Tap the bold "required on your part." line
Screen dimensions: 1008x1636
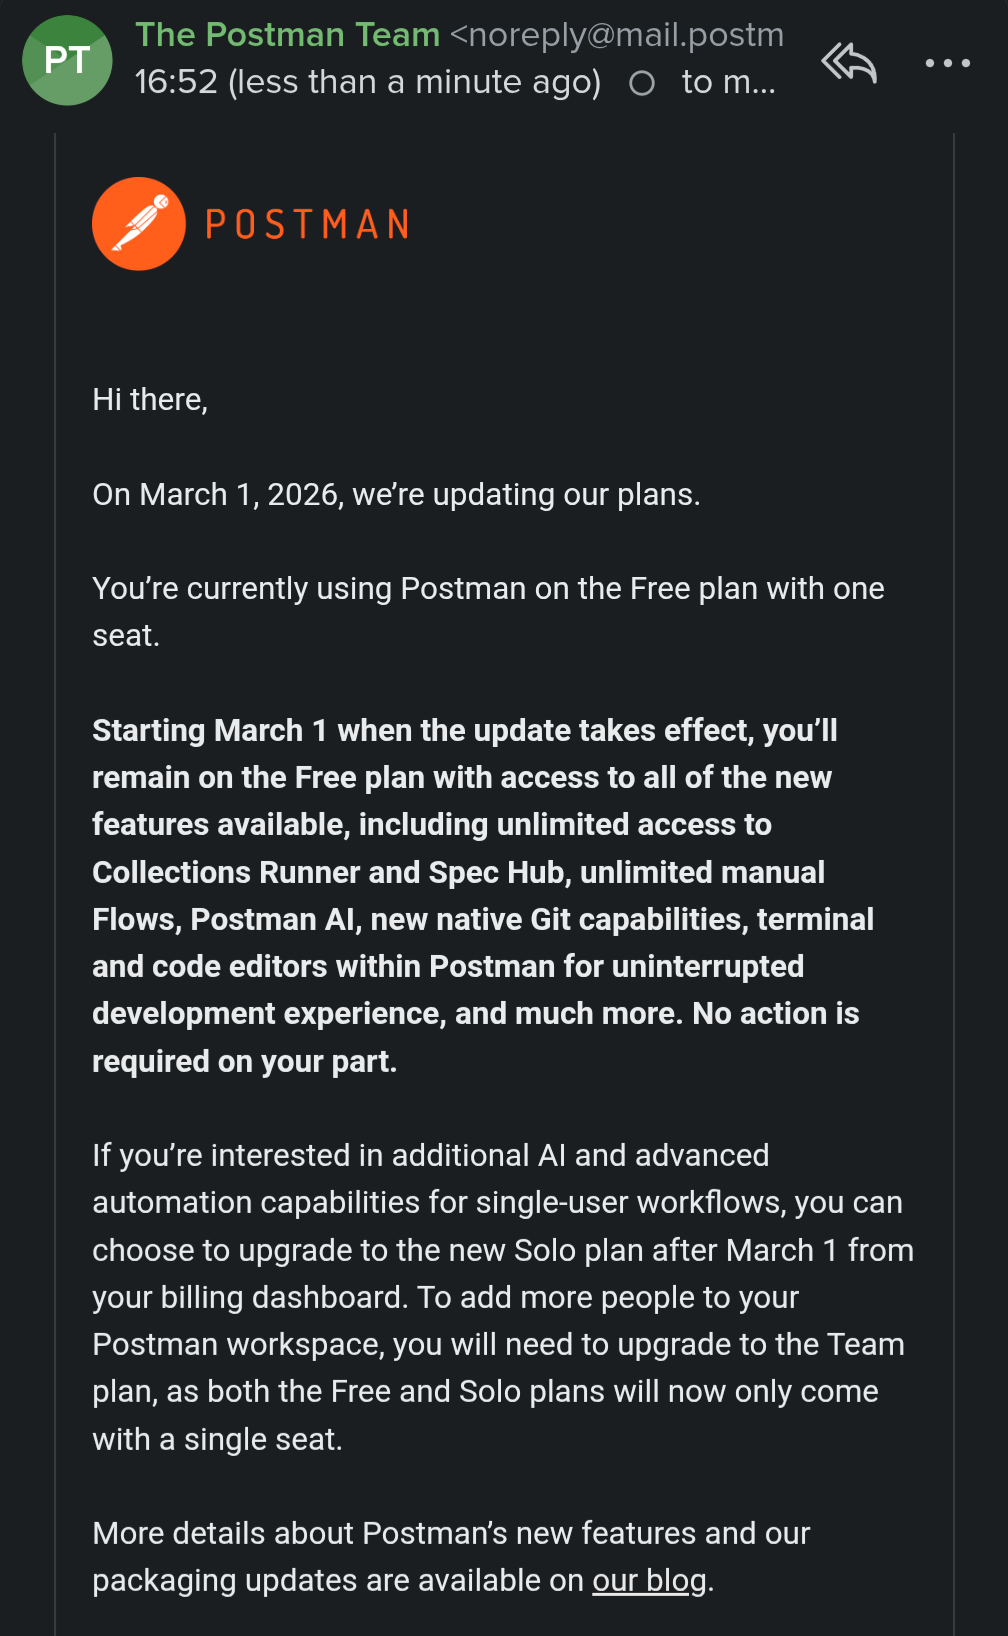[x=245, y=1061]
